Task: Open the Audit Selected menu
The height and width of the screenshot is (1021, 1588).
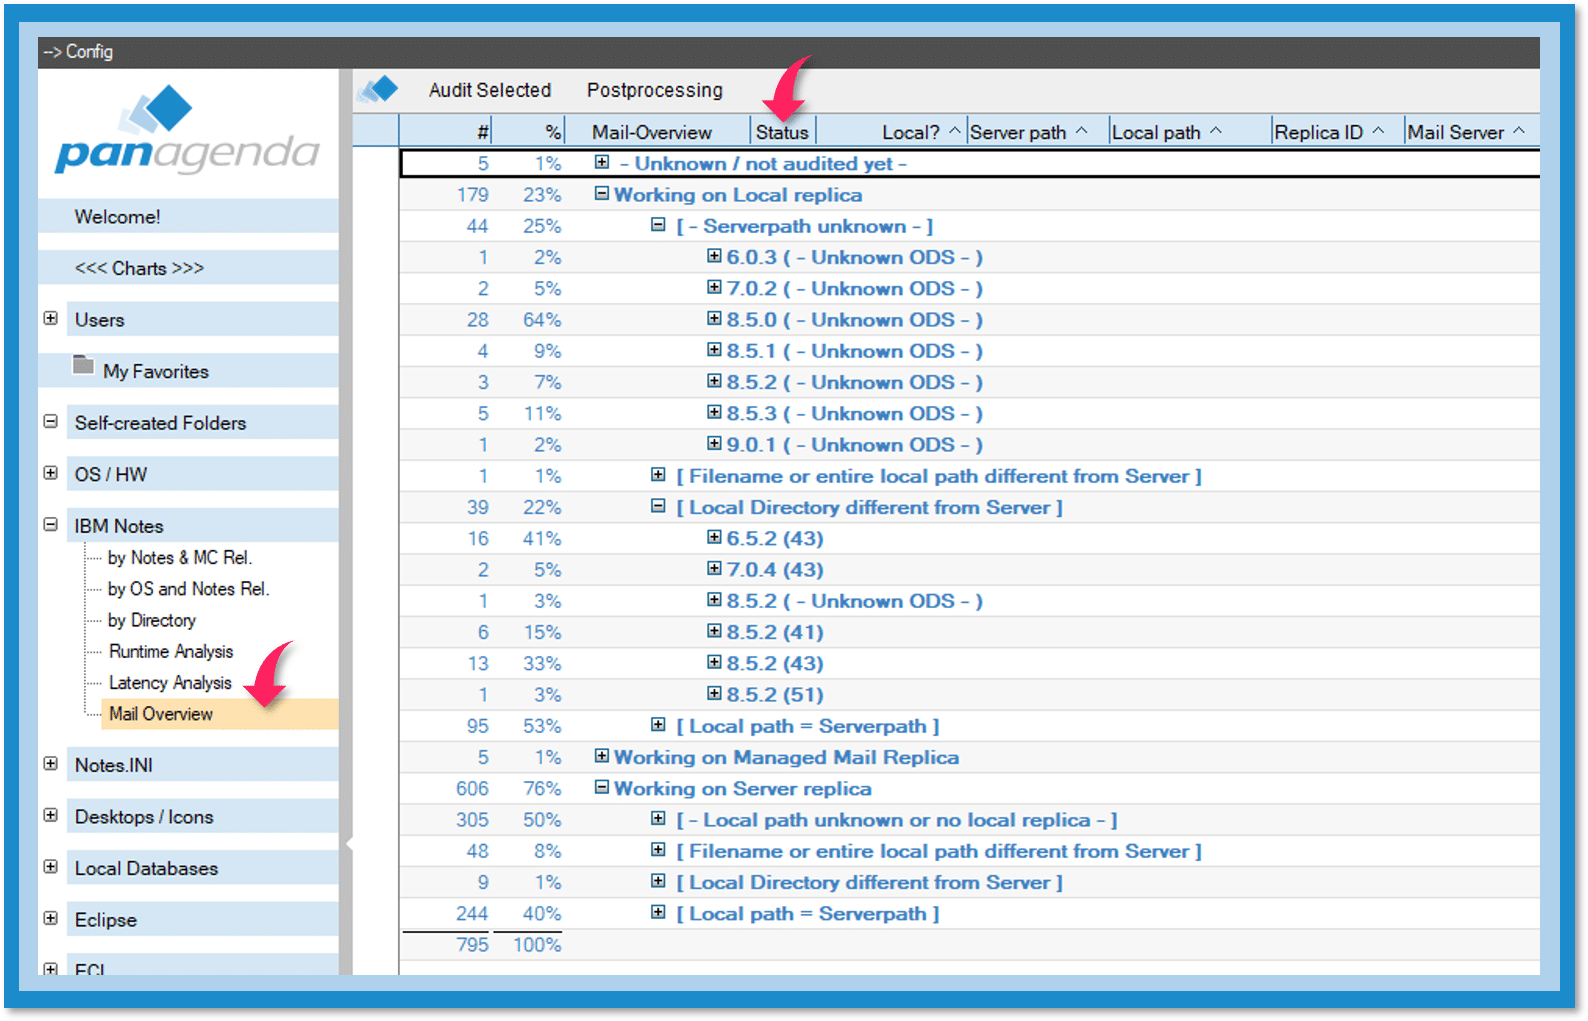Action: pyautogui.click(x=489, y=90)
